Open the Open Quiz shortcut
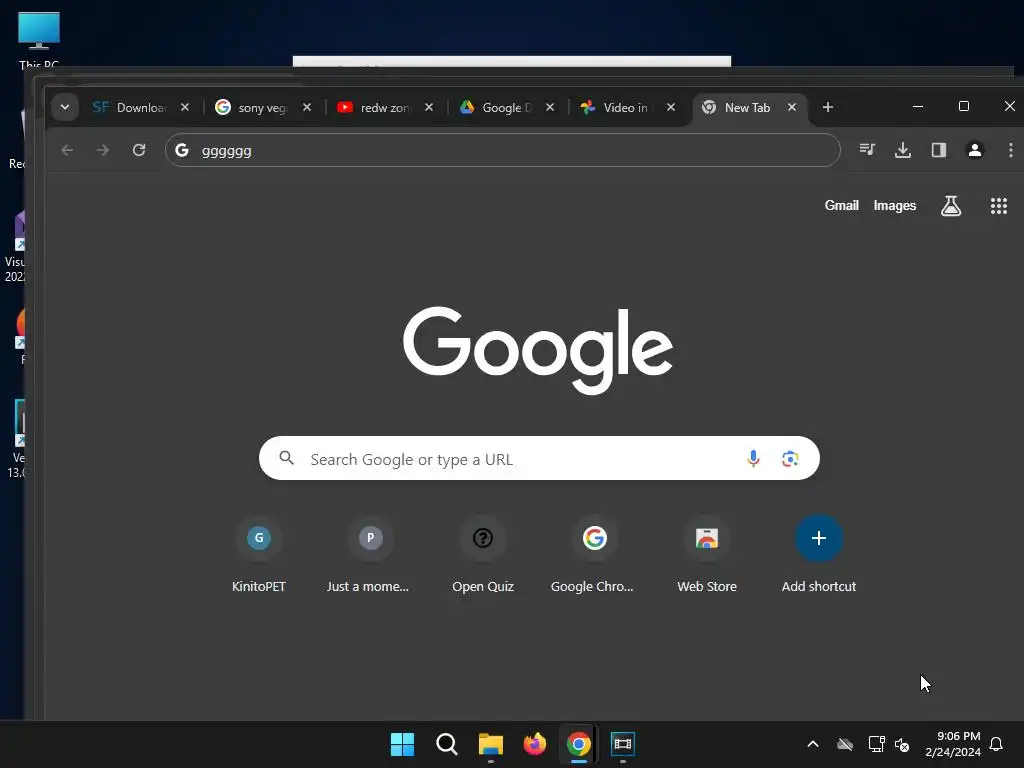 483,554
